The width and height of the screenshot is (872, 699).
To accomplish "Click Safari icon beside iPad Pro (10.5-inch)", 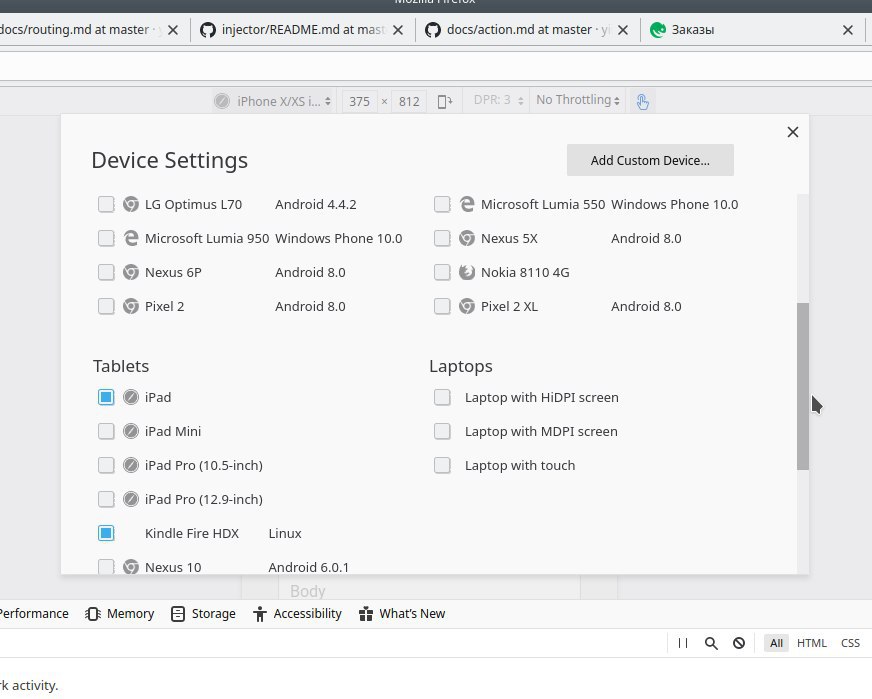I will pyautogui.click(x=131, y=465).
